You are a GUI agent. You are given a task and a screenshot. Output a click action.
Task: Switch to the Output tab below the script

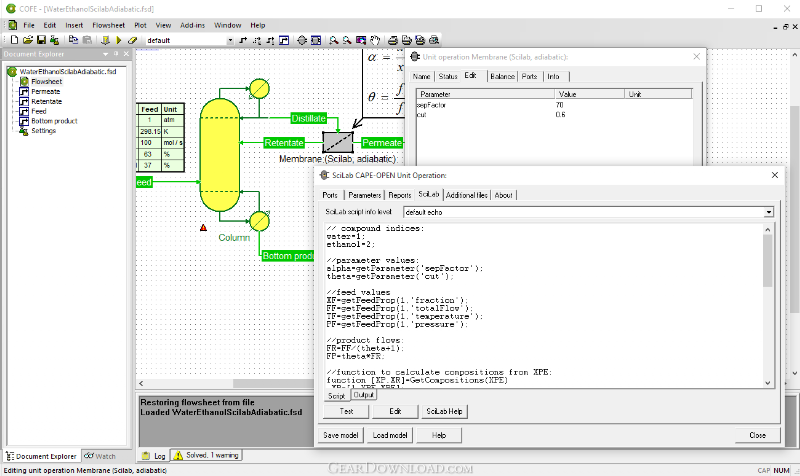[364, 395]
